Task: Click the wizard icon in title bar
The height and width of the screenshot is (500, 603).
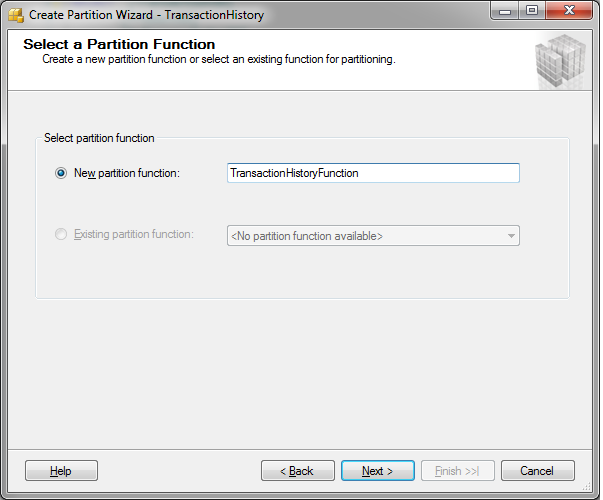Action: coord(16,15)
